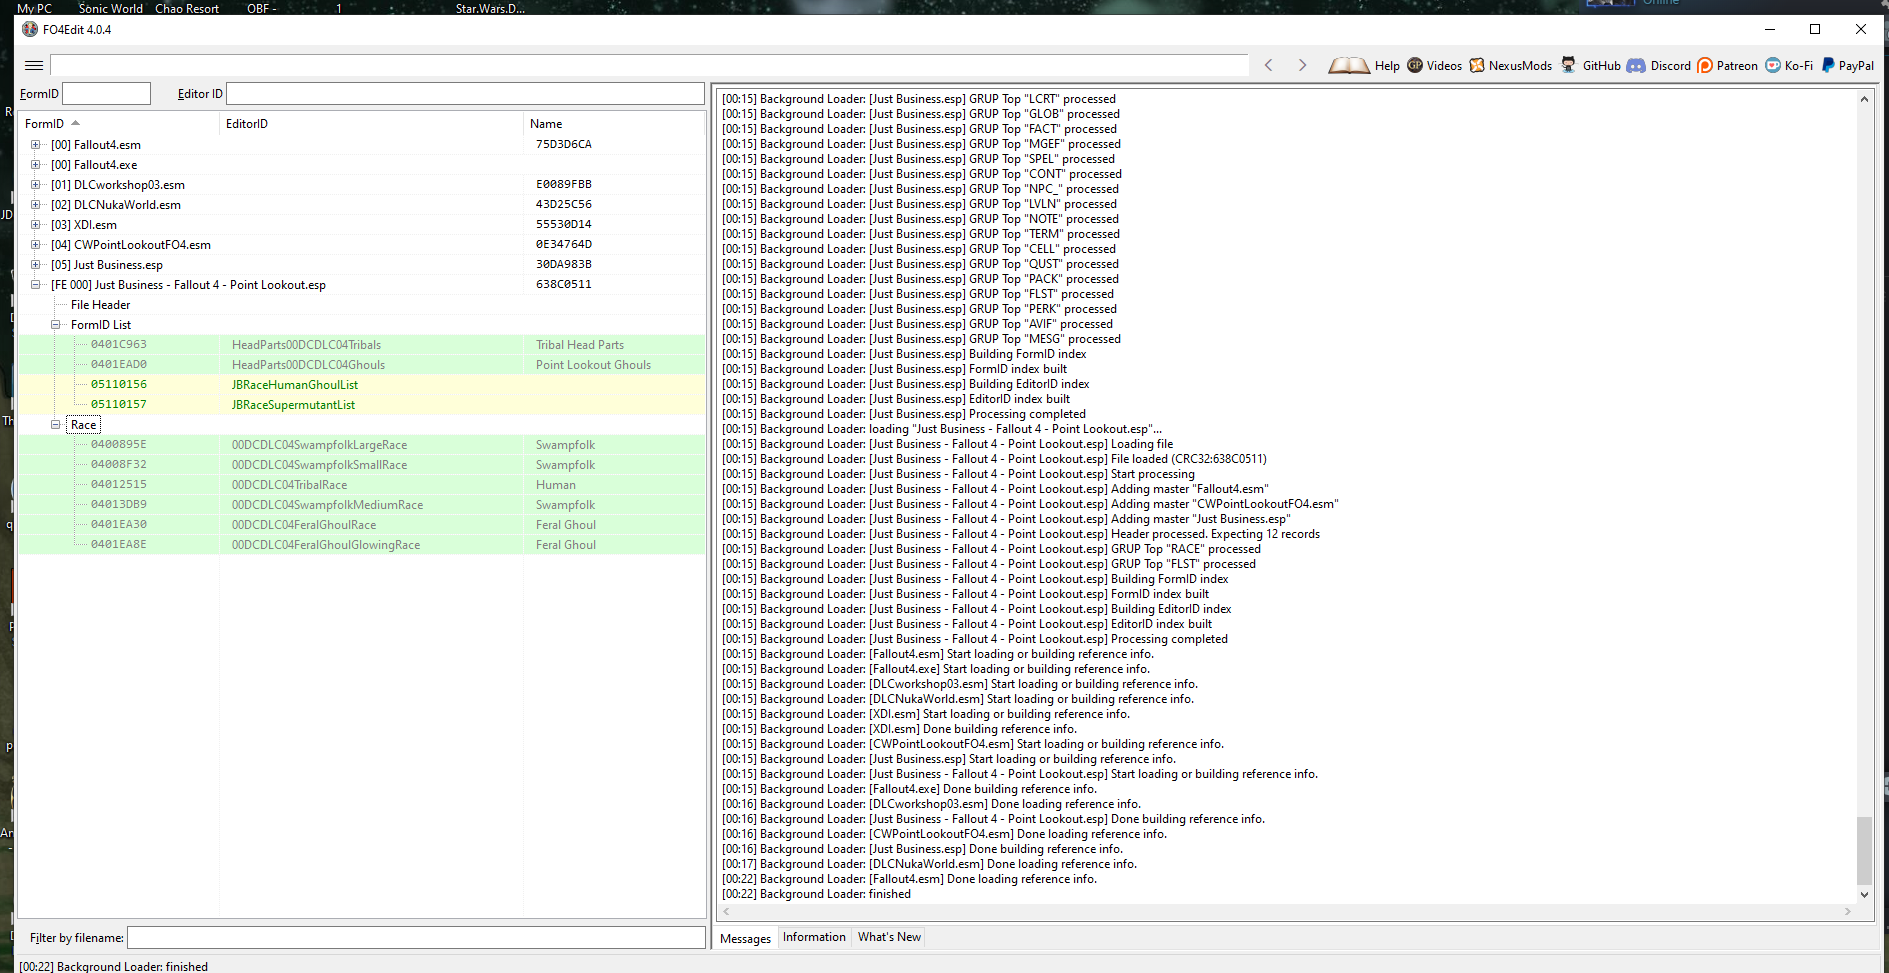Click scroll up arrow in messages log

[1864, 99]
